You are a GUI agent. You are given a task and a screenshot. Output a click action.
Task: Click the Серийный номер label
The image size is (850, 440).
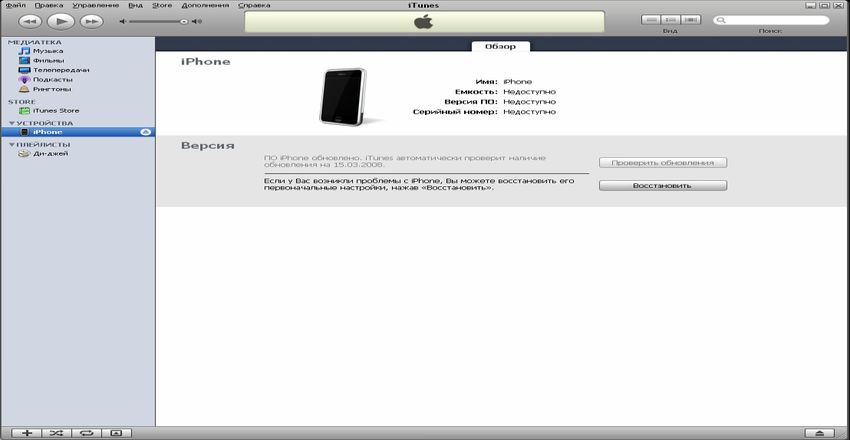tap(455, 112)
